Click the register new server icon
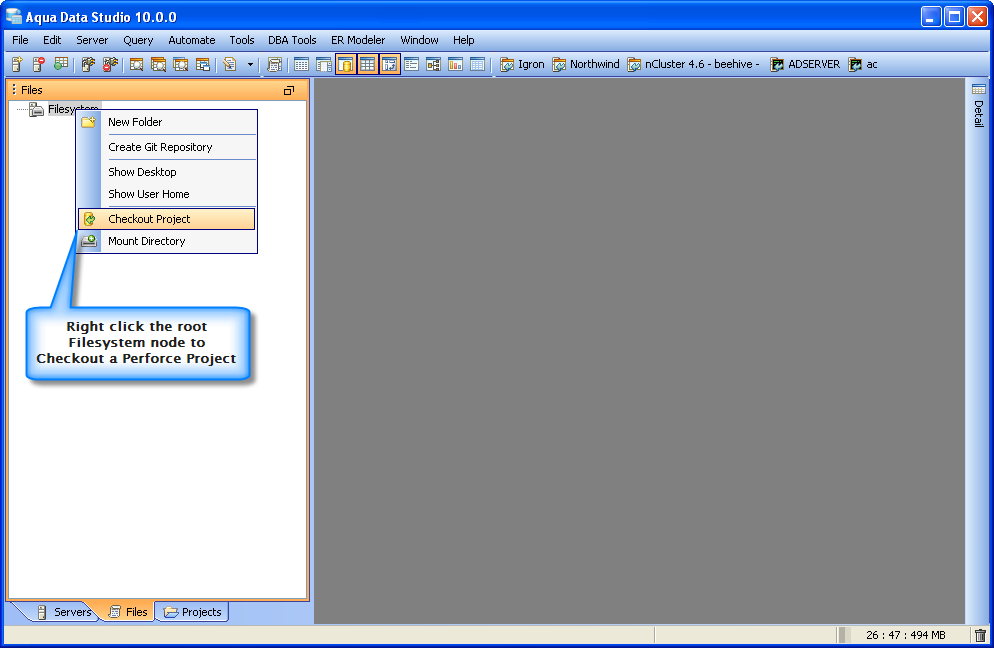This screenshot has width=994, height=648. [17, 64]
